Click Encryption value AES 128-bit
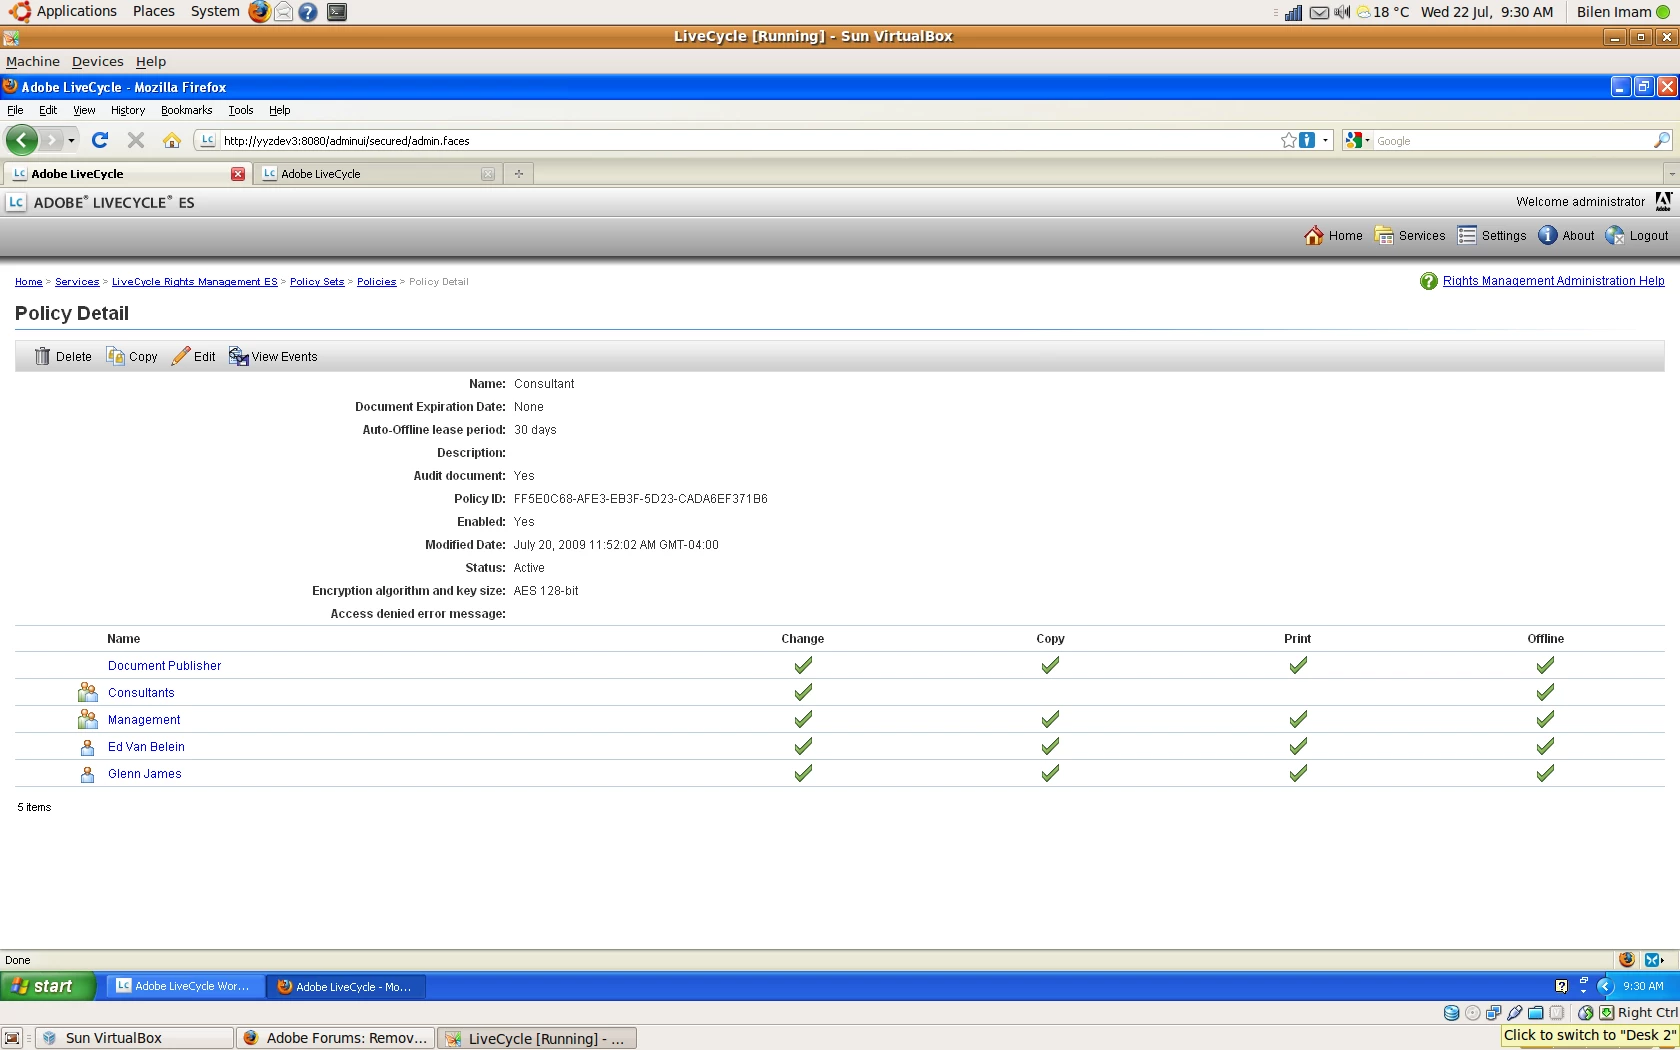Screen dimensions: 1680x1050 (546, 590)
